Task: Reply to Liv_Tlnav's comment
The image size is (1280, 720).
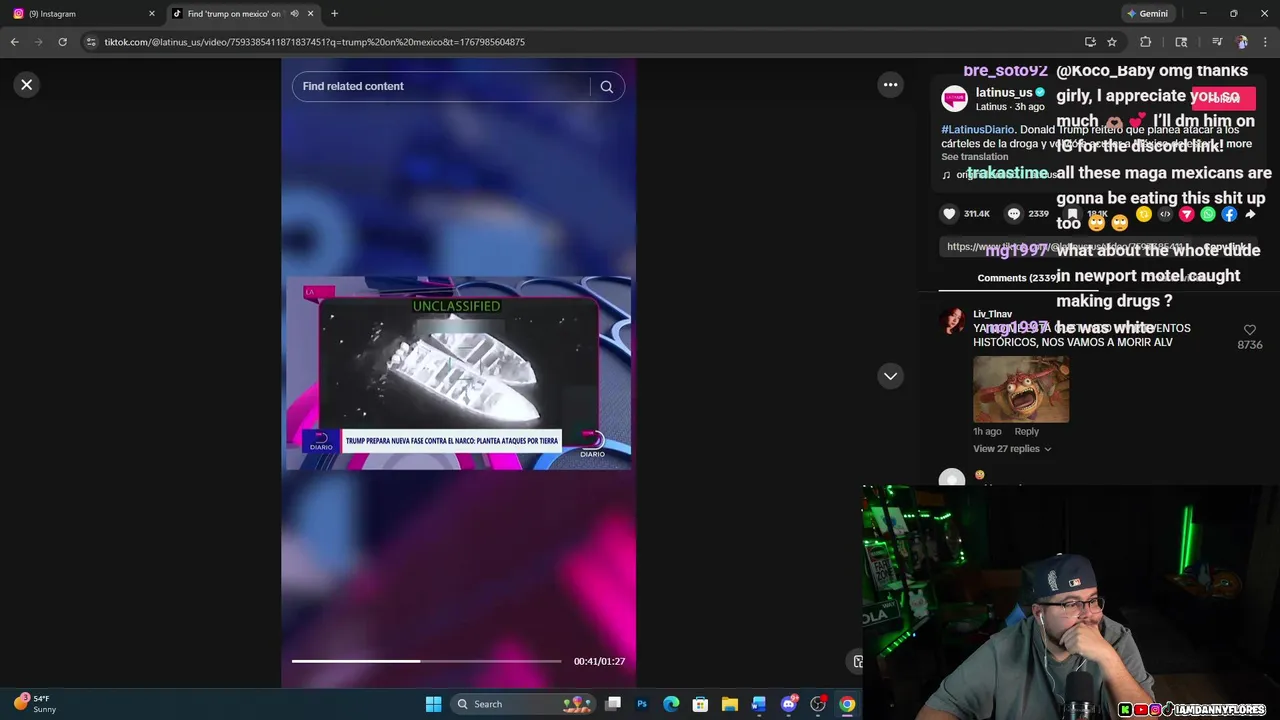Action: coord(1027,431)
